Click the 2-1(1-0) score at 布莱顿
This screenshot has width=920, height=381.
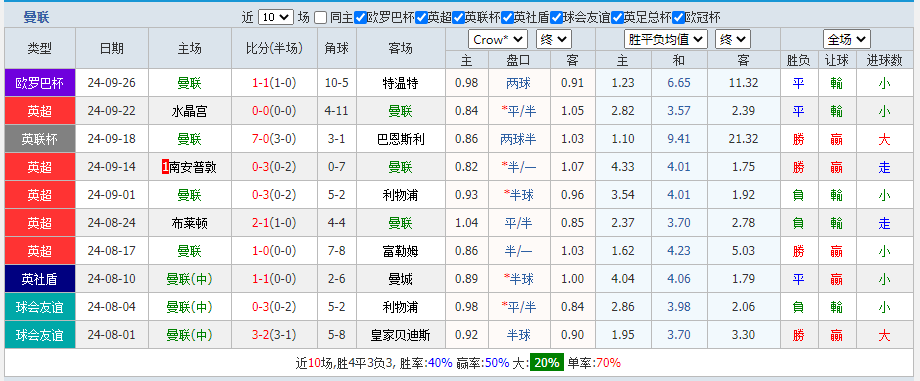tap(274, 223)
